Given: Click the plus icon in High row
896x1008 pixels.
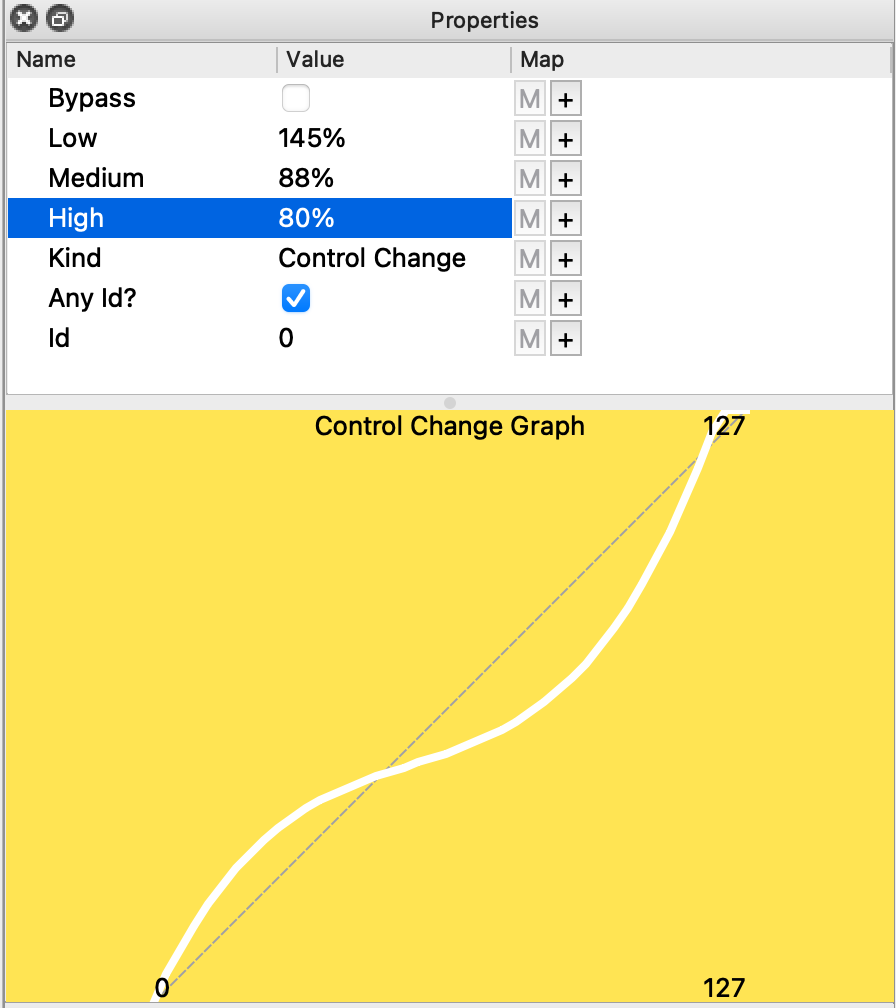Looking at the screenshot, I should coord(566,219).
